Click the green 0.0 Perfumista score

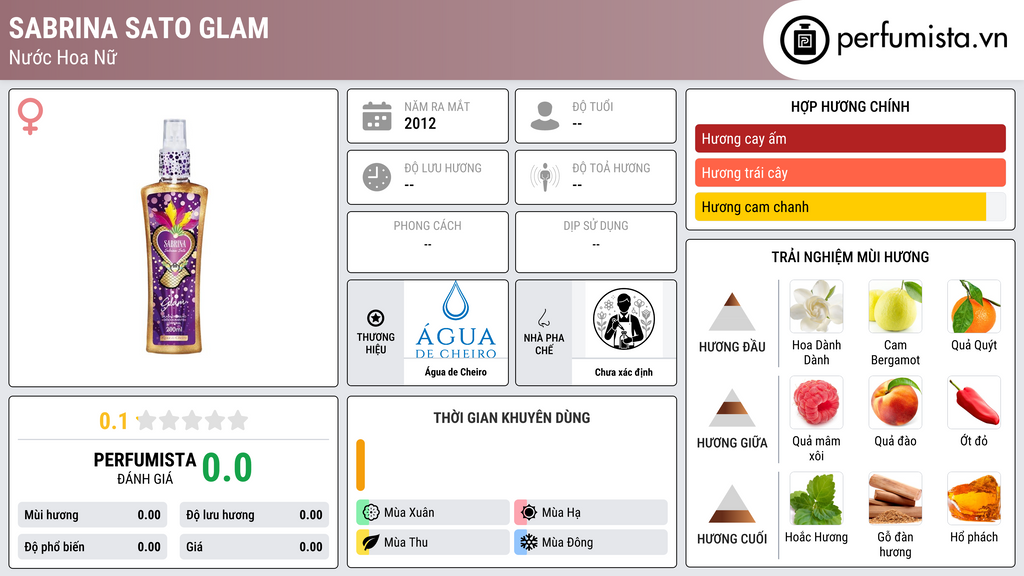(x=227, y=468)
